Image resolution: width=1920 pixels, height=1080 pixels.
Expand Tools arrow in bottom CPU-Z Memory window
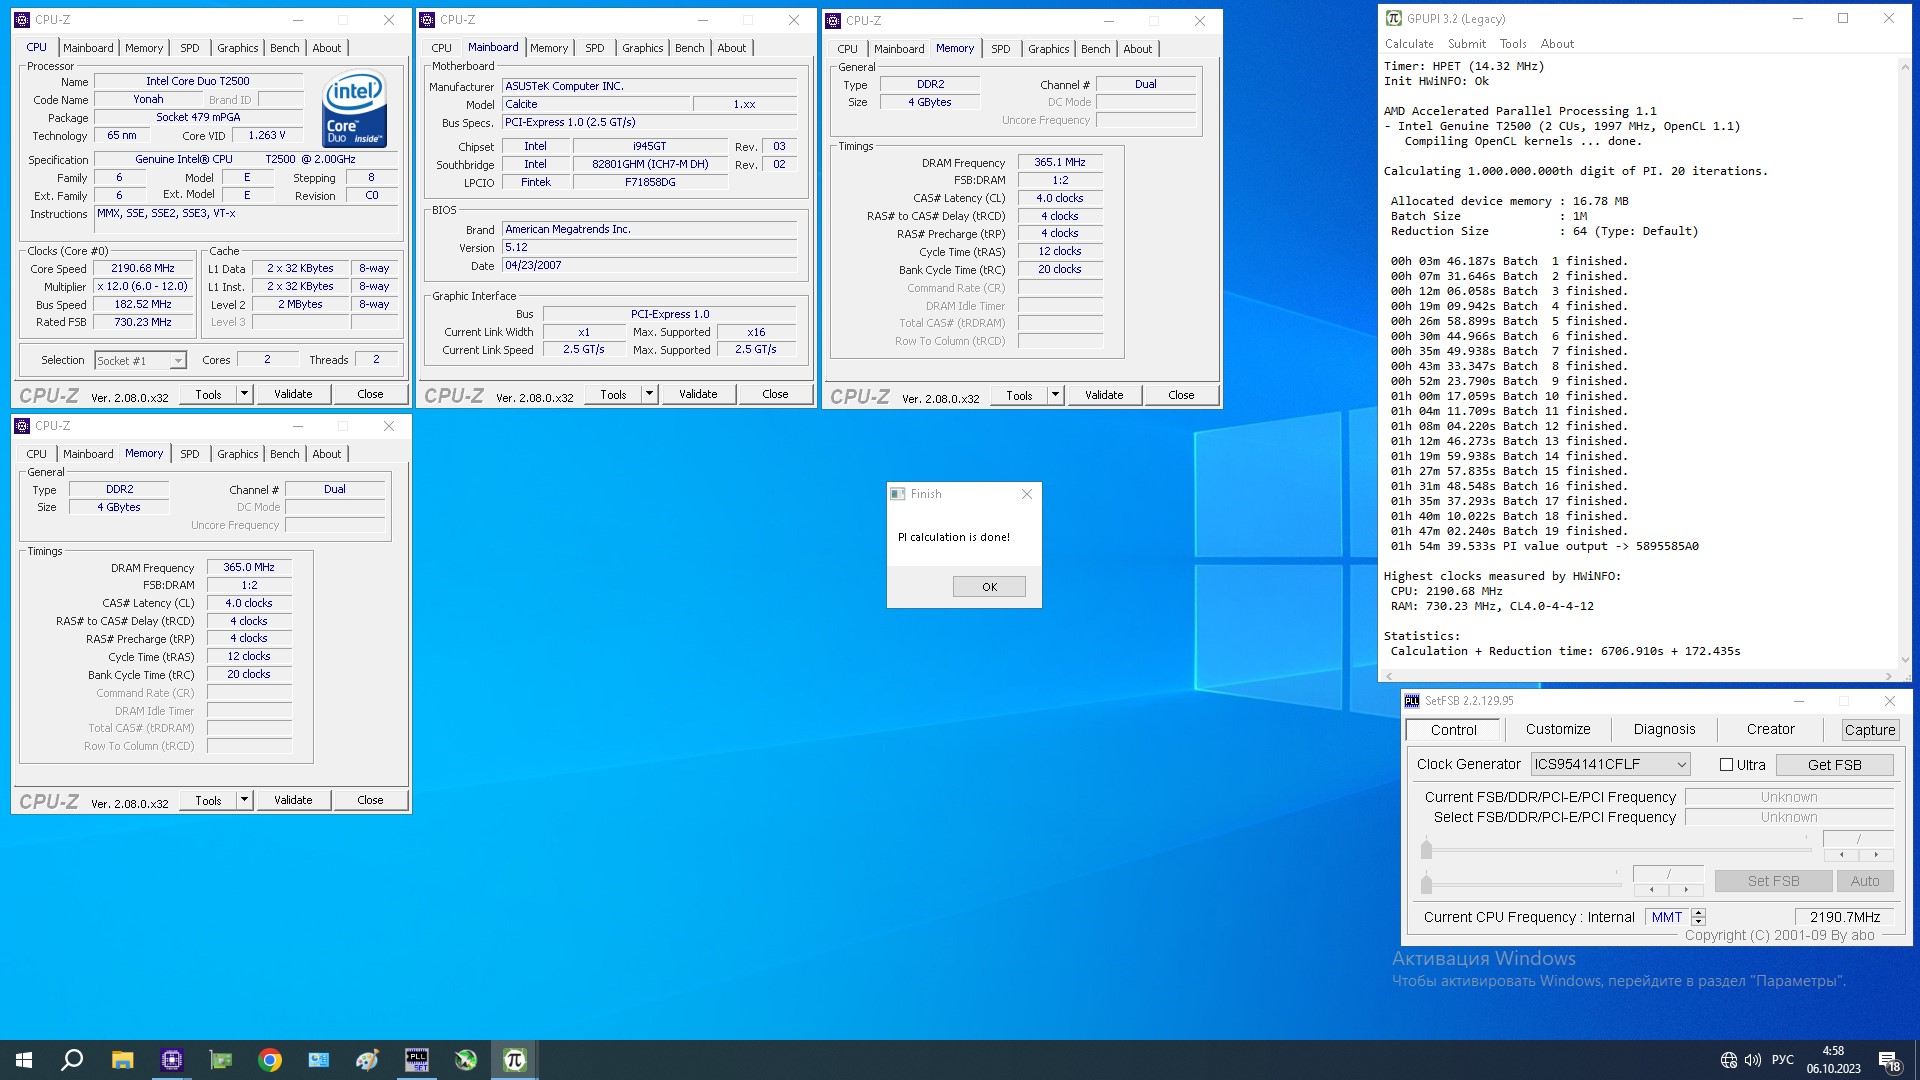point(244,800)
